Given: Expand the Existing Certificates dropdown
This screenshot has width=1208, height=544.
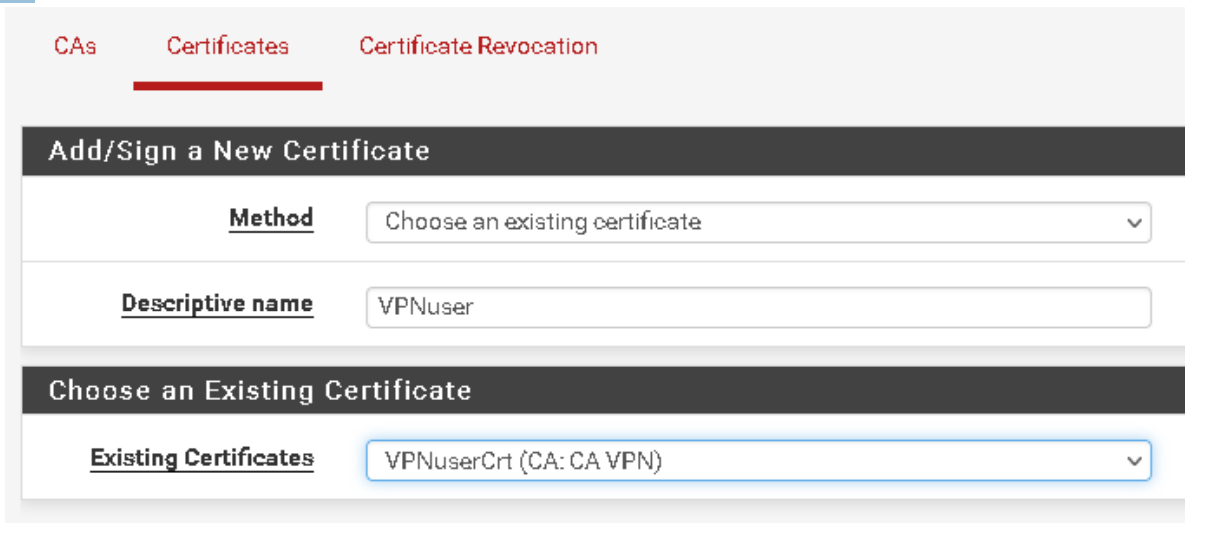Looking at the screenshot, I should (x=758, y=461).
